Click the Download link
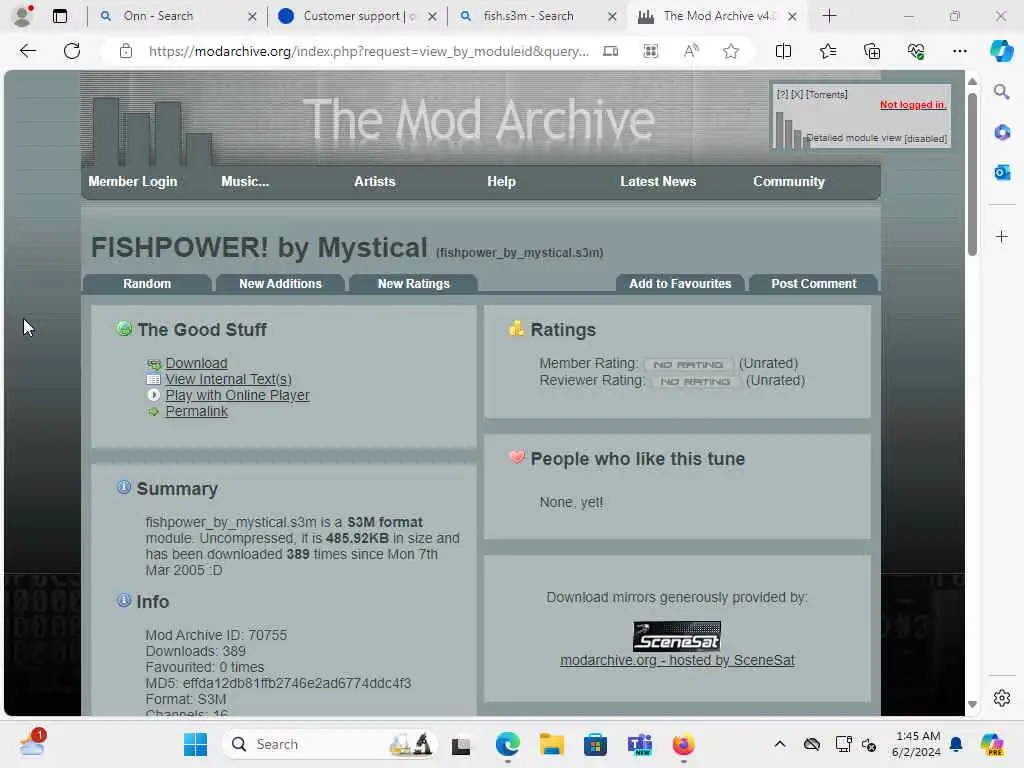Viewport: 1024px width, 768px height. 196,363
